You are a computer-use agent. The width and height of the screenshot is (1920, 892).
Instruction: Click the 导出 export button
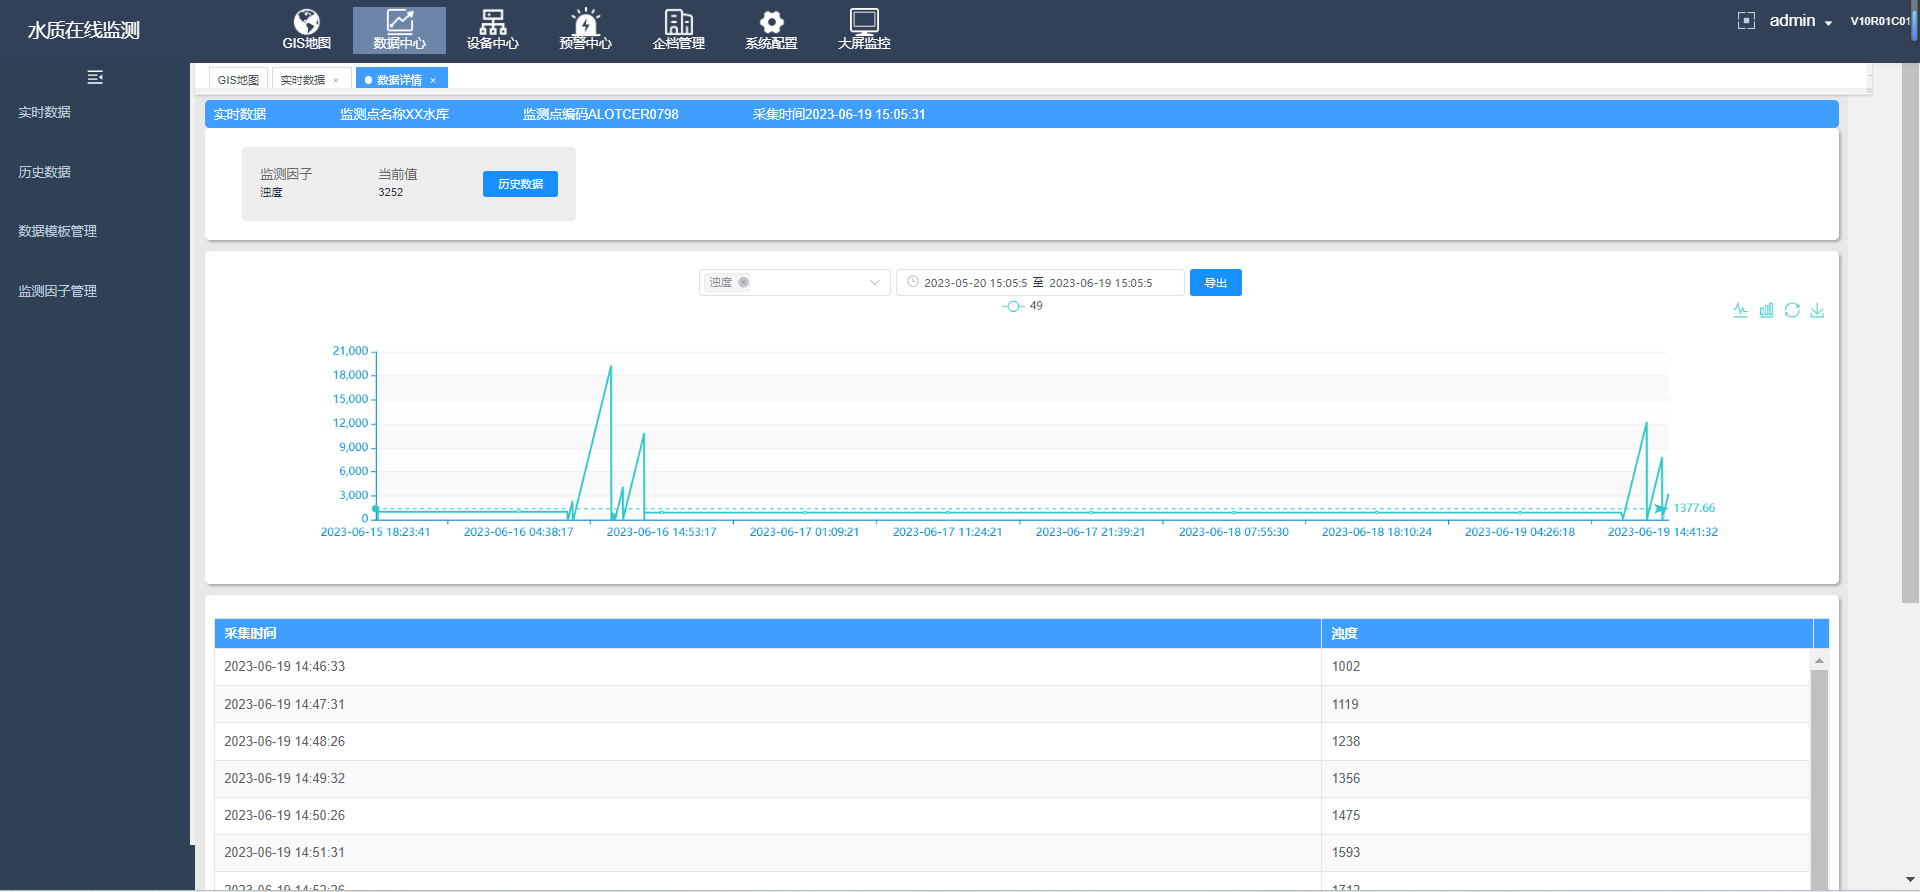point(1215,283)
